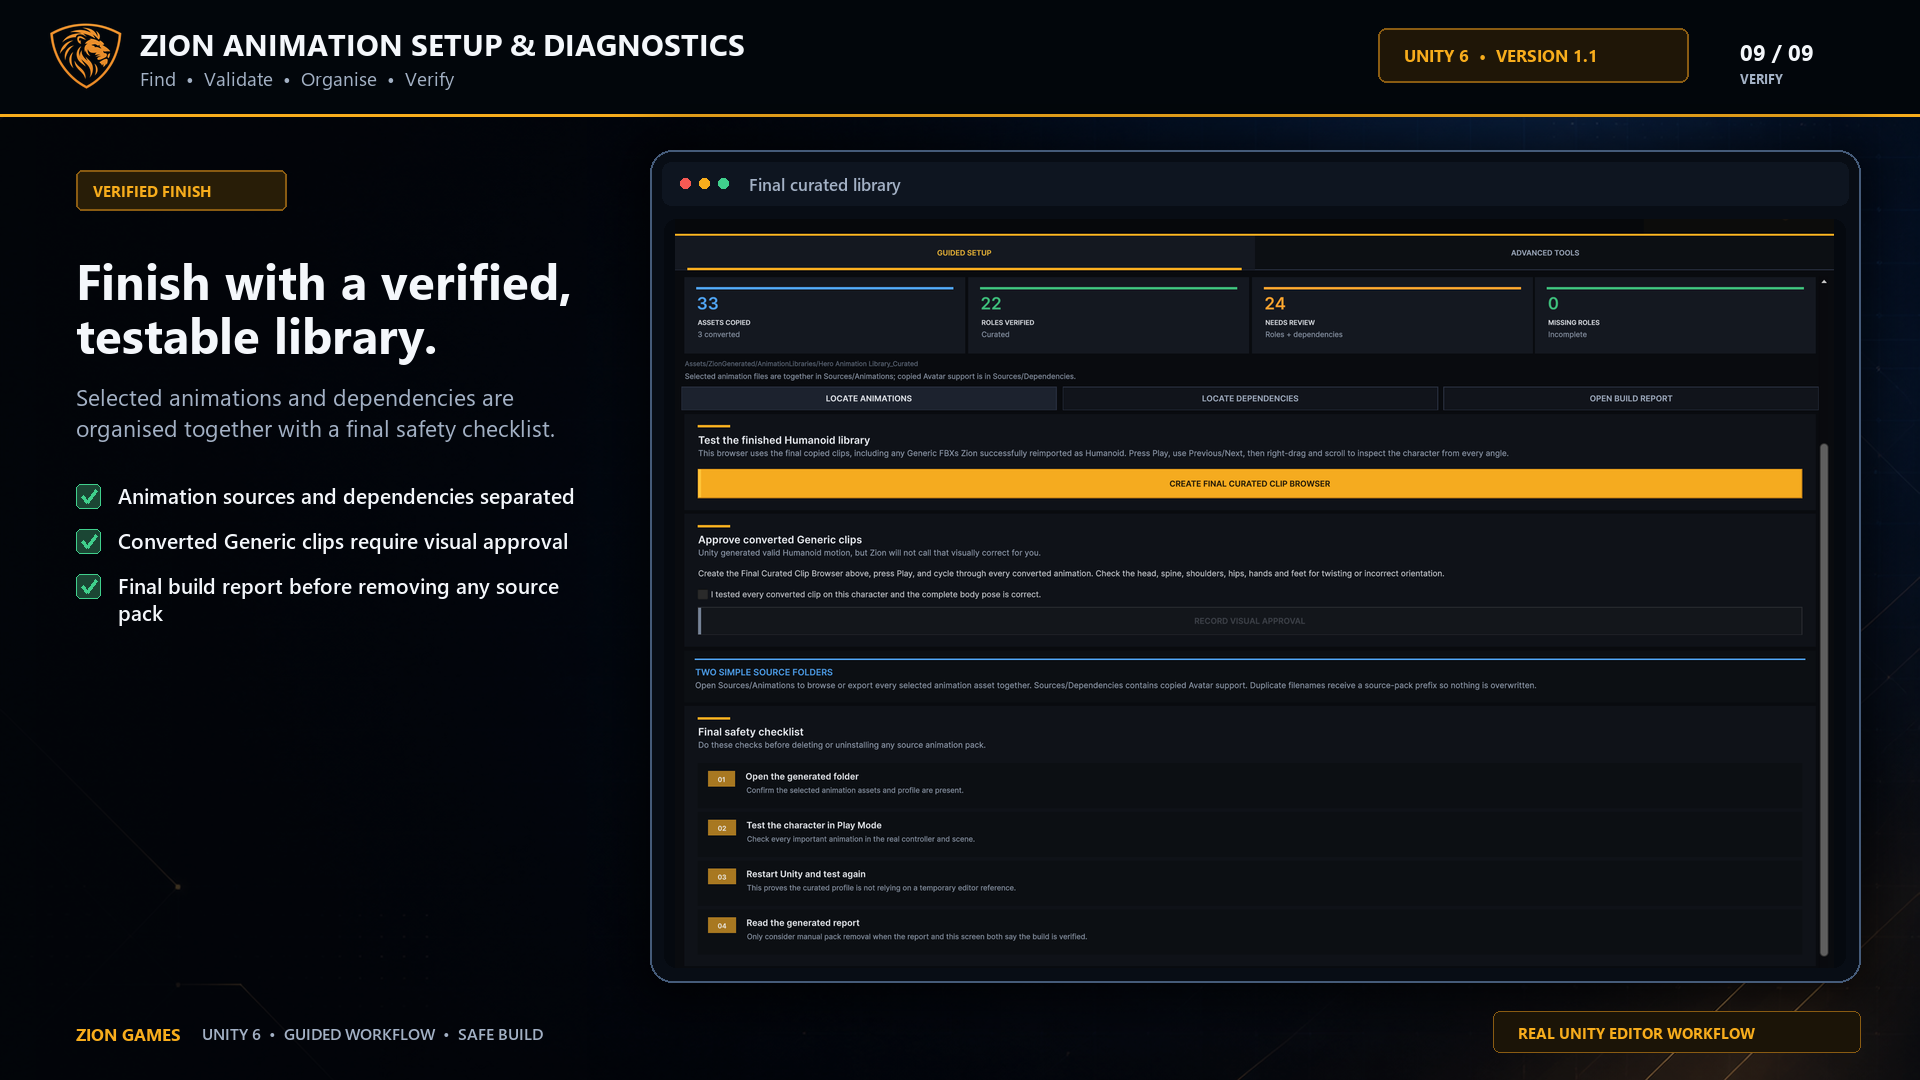Click the 0 Missing Roles stat card
This screenshot has height=1080, width=1920.
coord(1674,317)
